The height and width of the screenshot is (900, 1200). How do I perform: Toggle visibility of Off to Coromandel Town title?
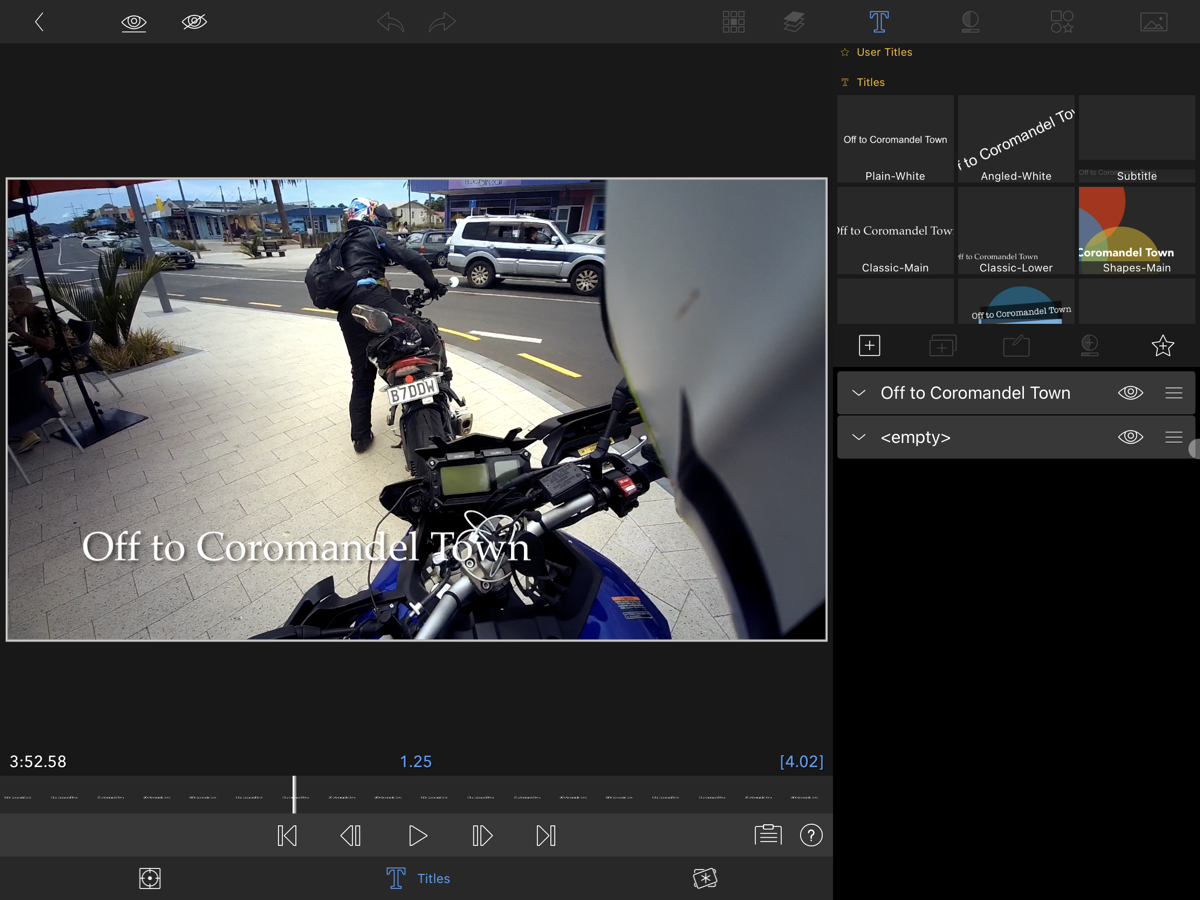(x=1130, y=393)
